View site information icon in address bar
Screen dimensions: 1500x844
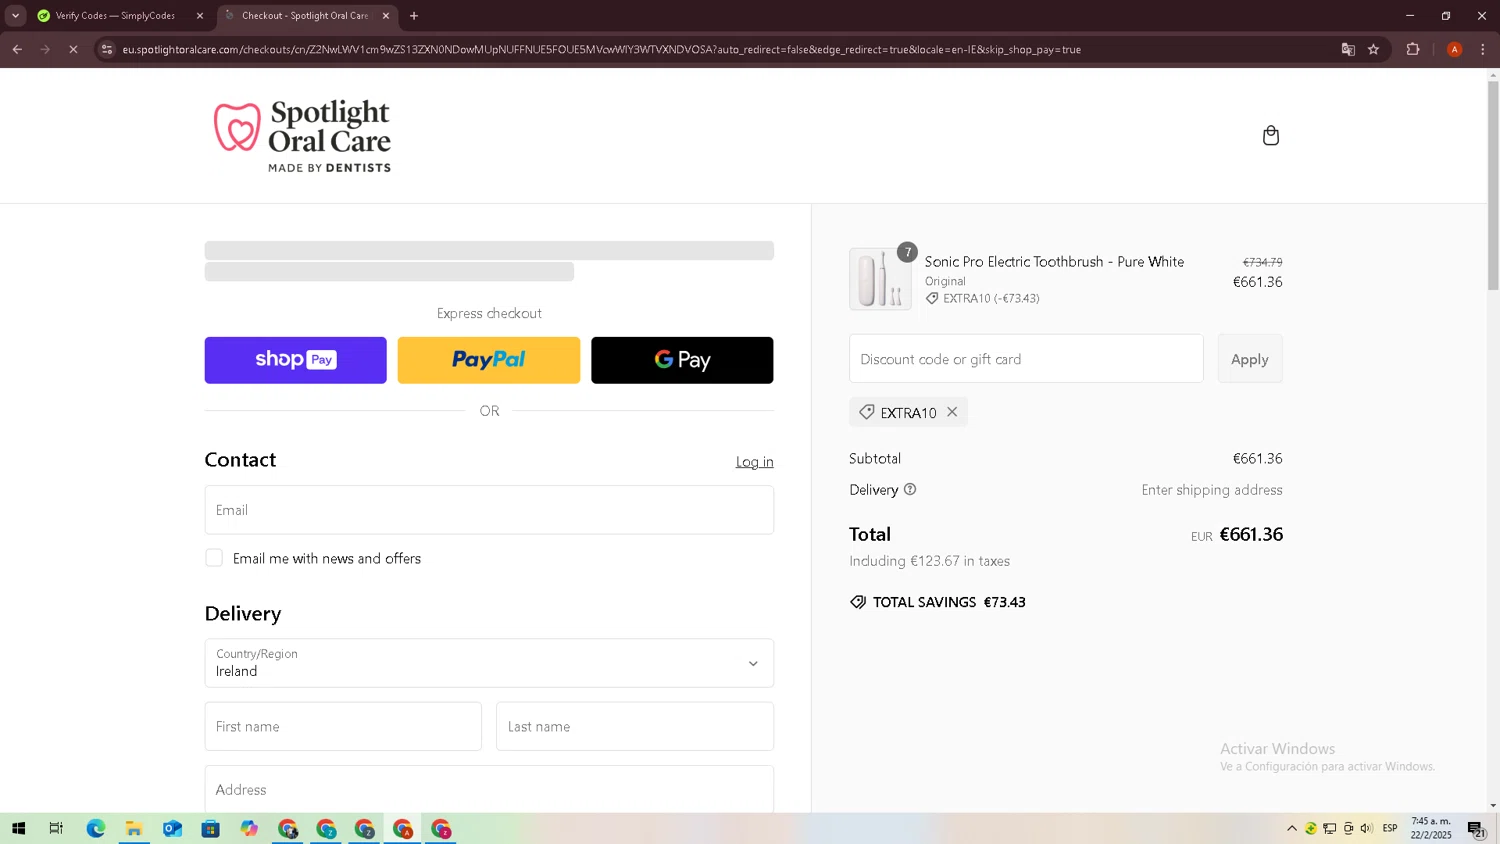click(x=107, y=49)
